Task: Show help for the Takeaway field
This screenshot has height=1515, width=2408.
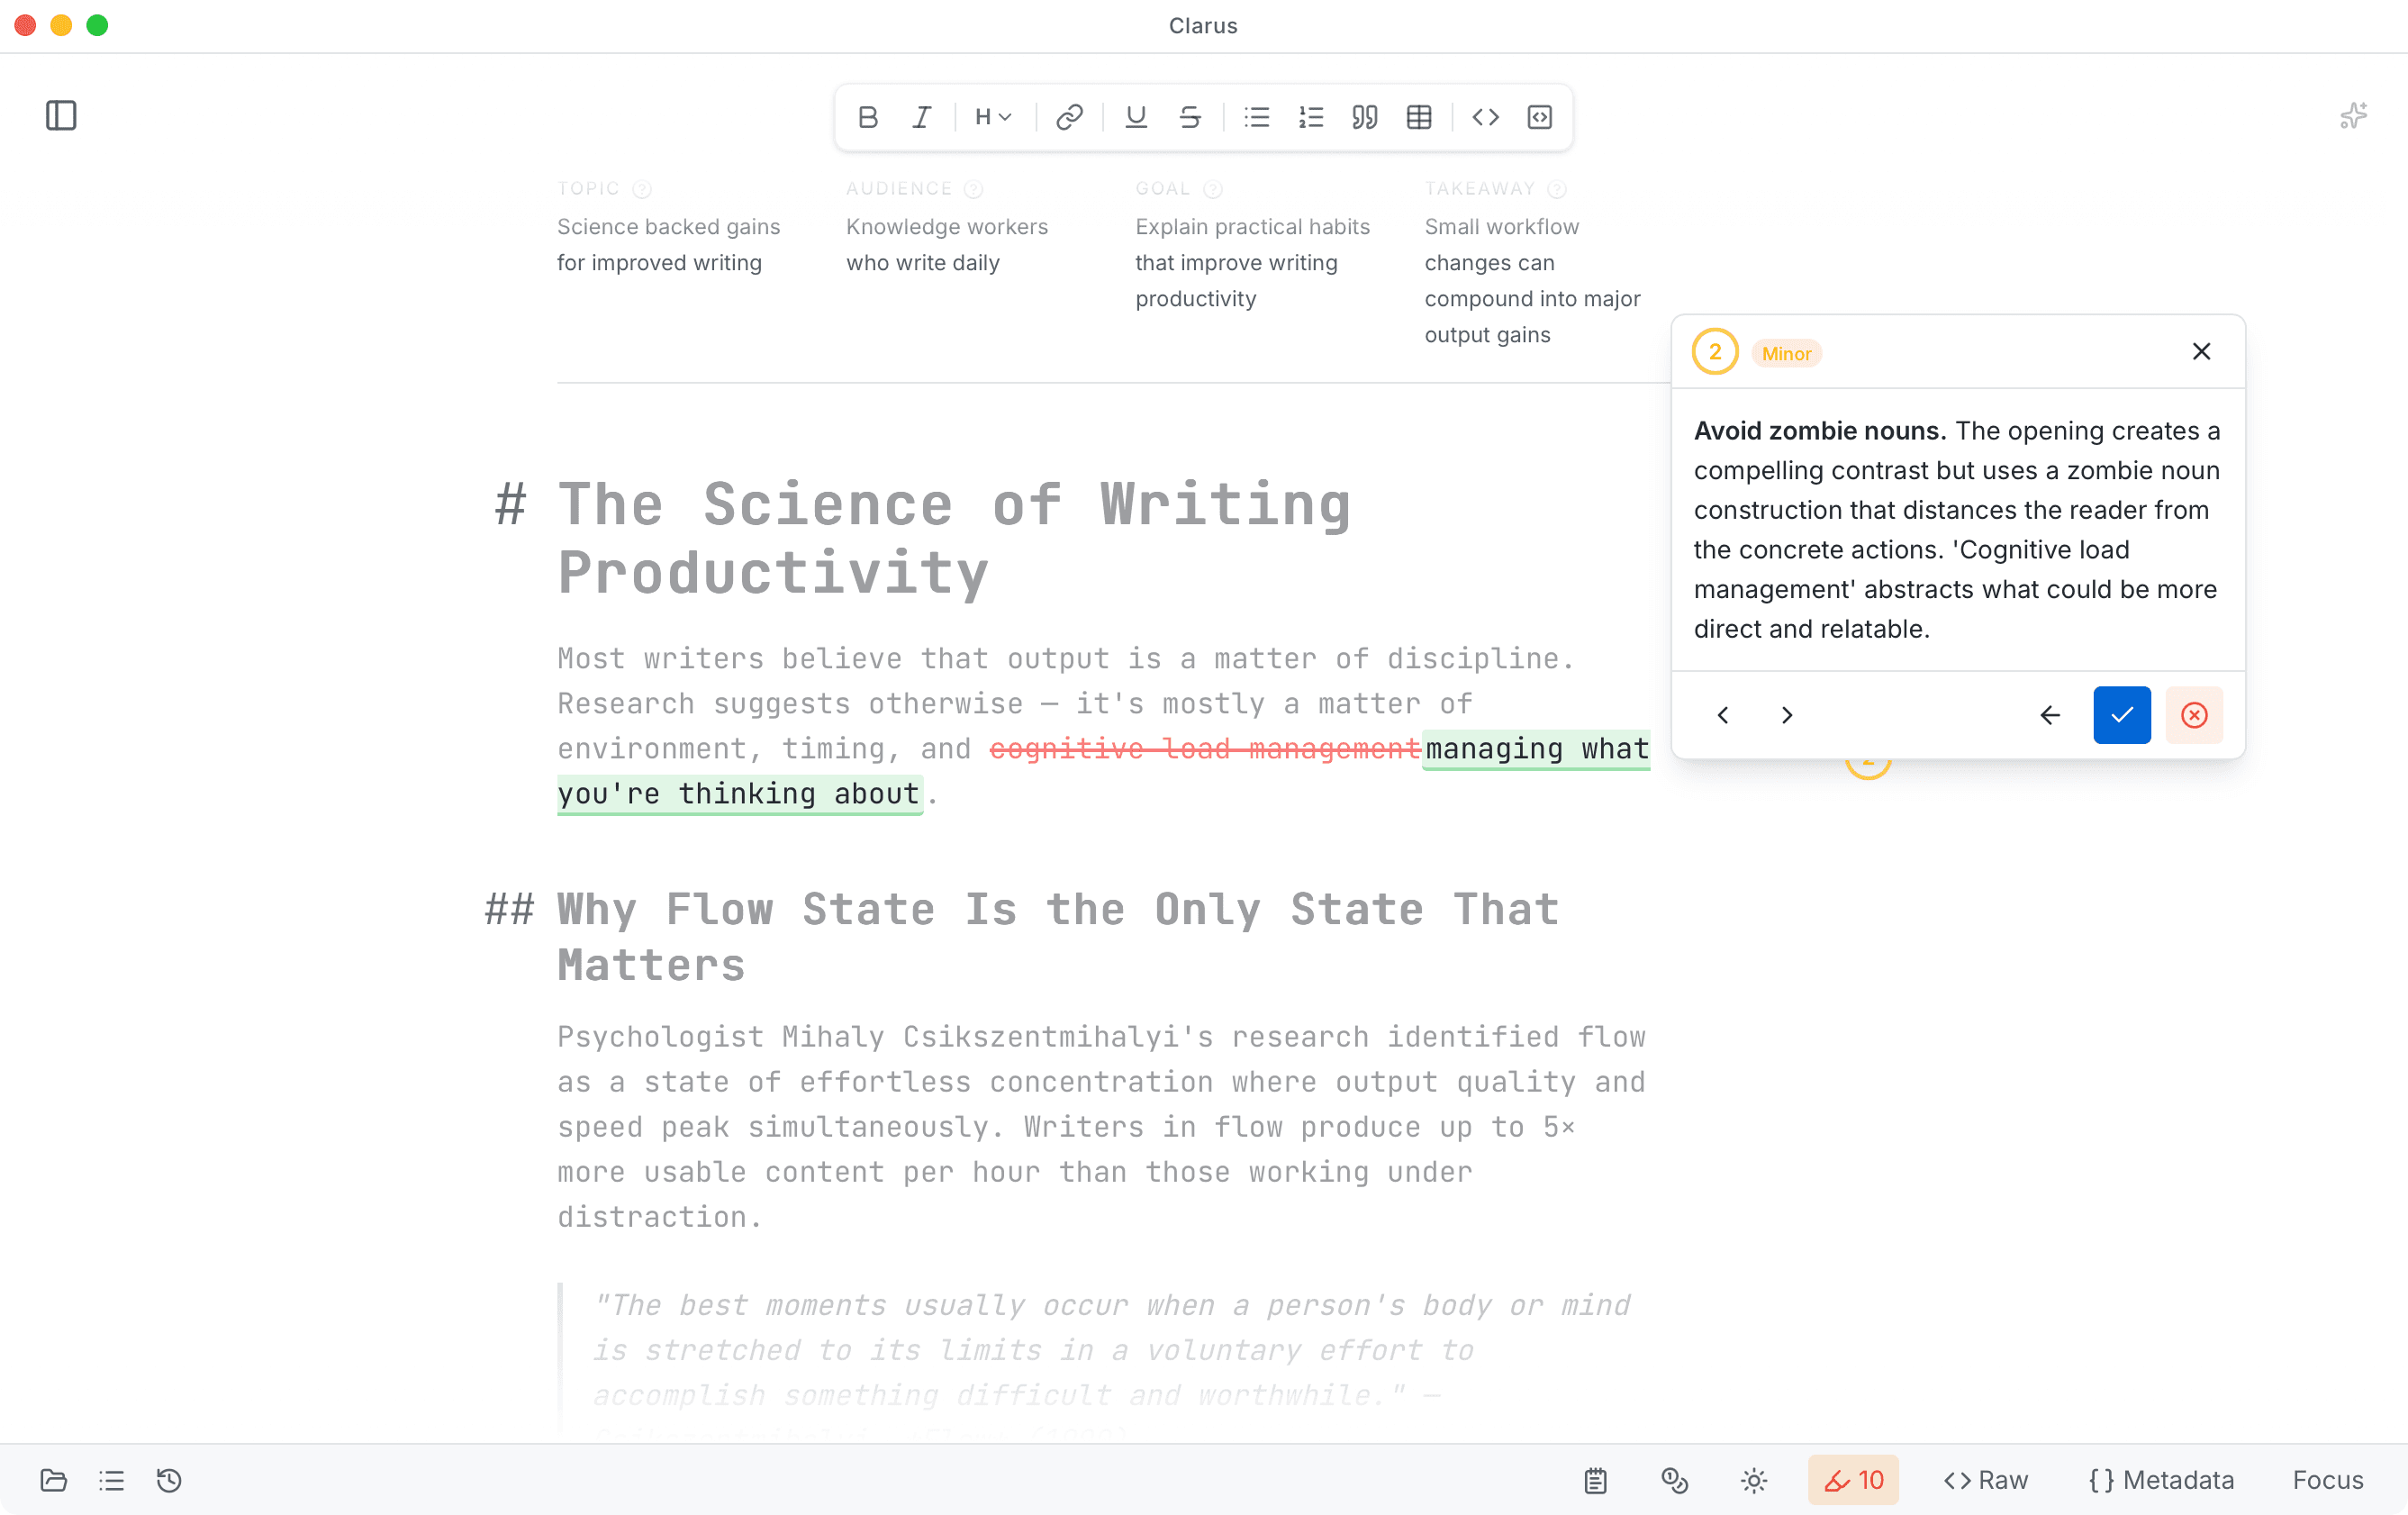Action: coord(1557,189)
